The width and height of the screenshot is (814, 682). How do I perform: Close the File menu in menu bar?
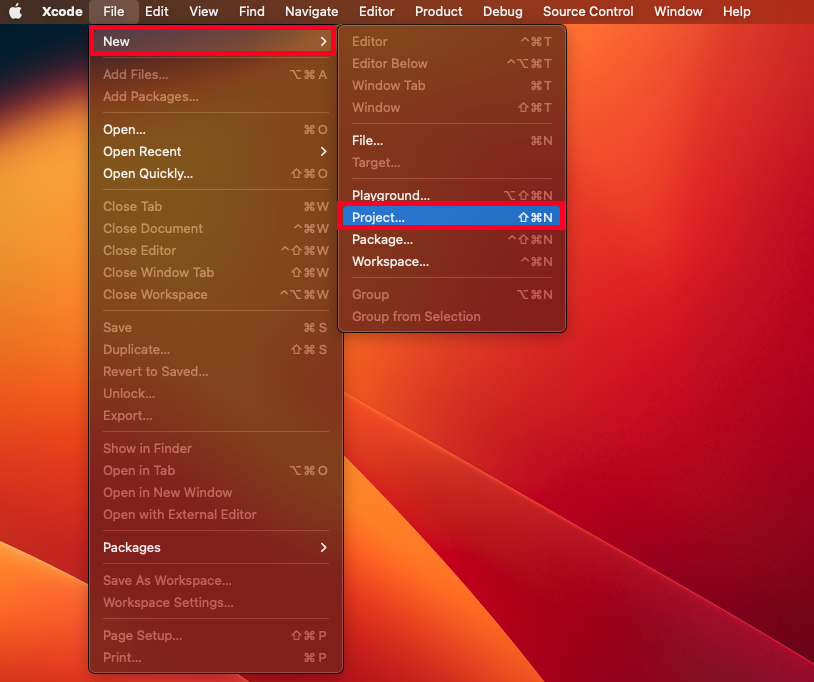[114, 11]
